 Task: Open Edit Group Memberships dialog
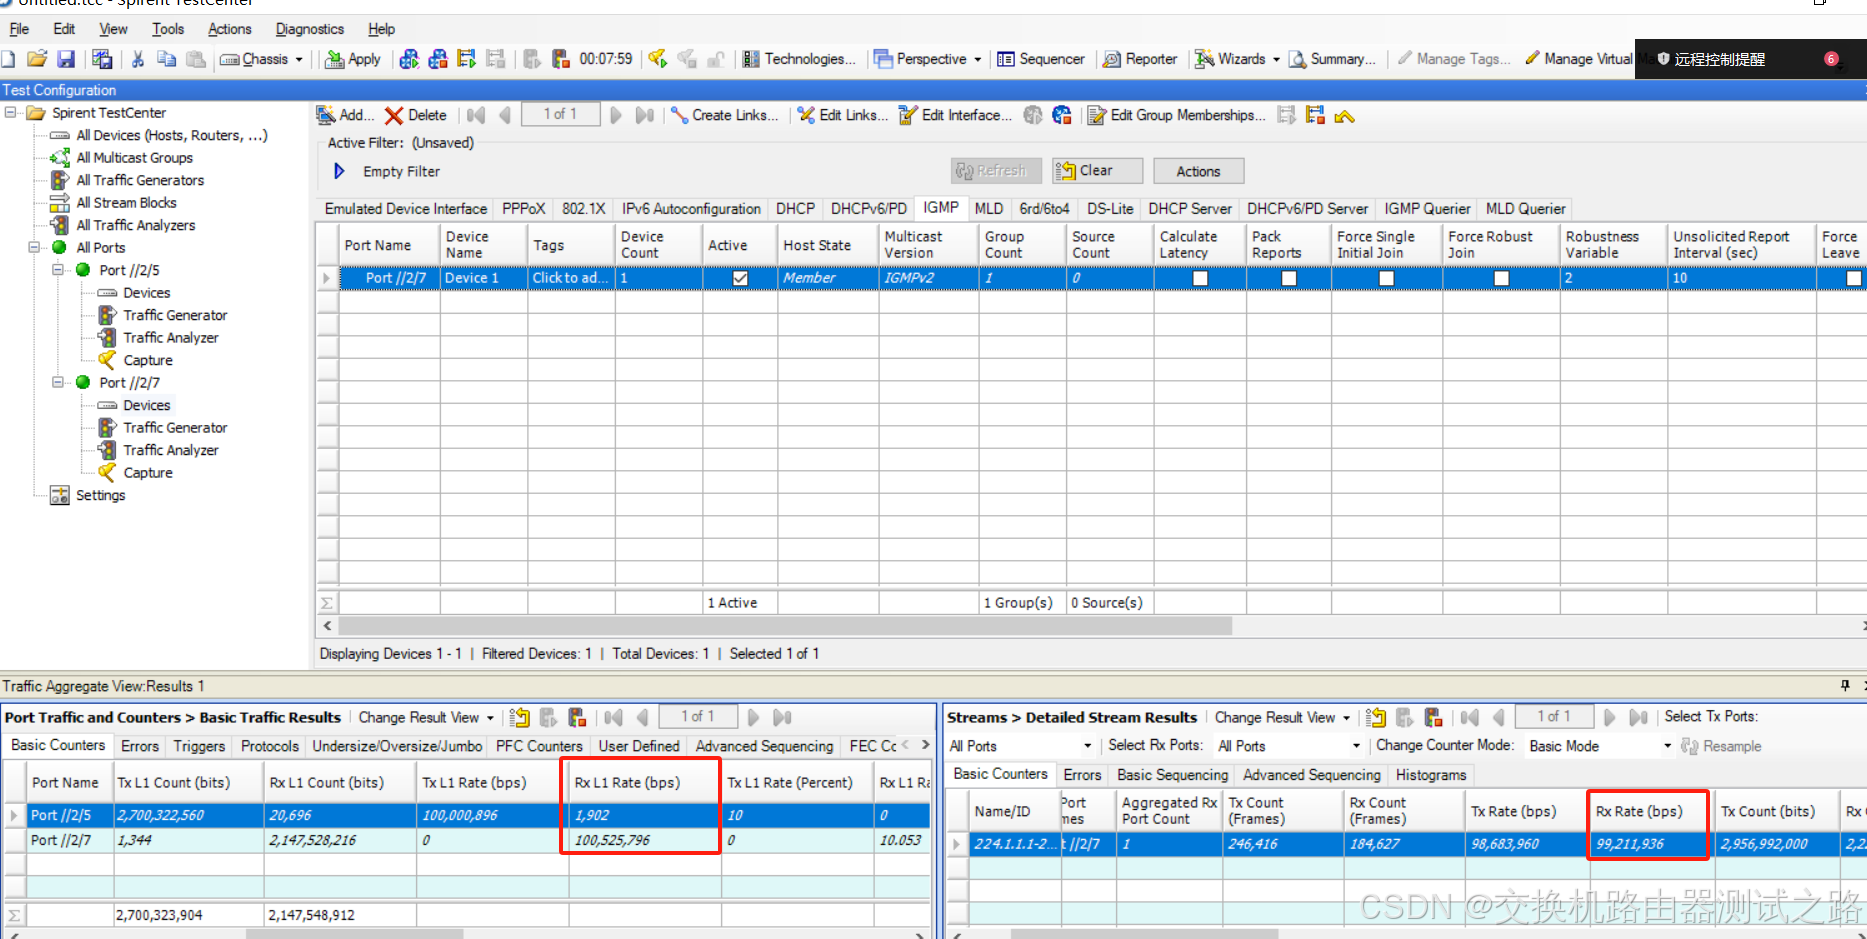point(1176,115)
